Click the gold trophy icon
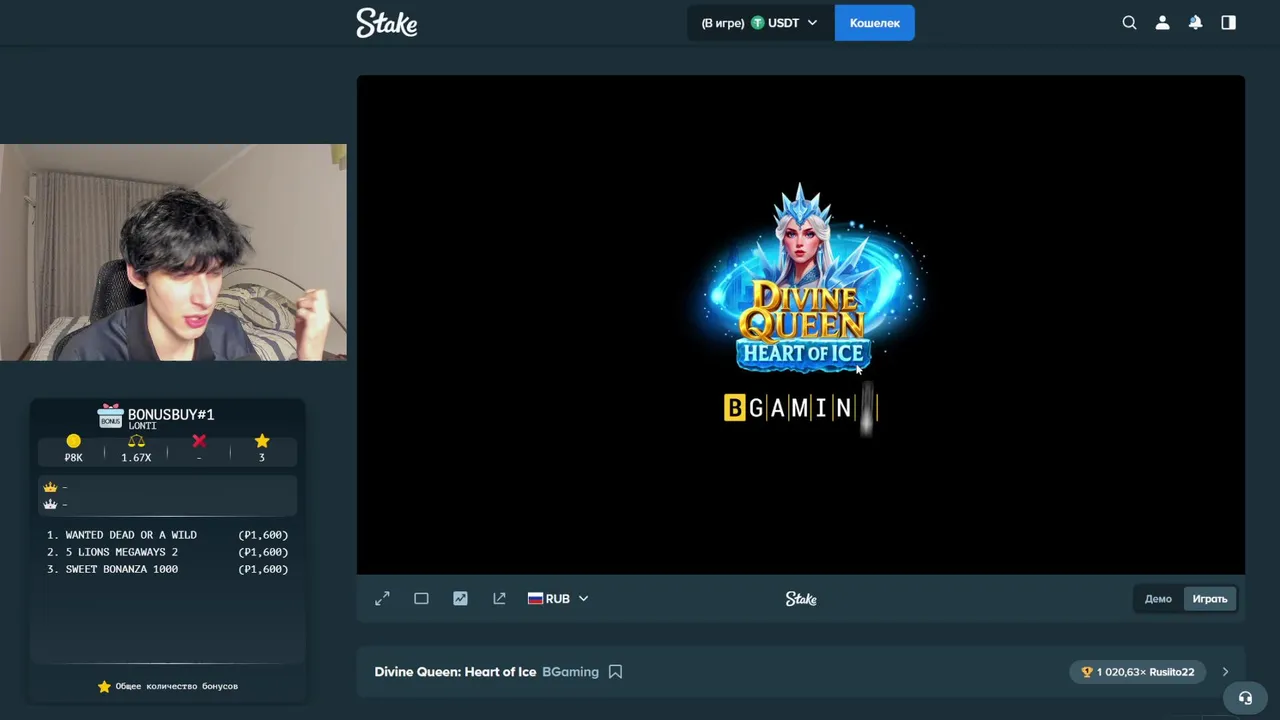This screenshot has width=1280, height=720. click(x=1087, y=672)
